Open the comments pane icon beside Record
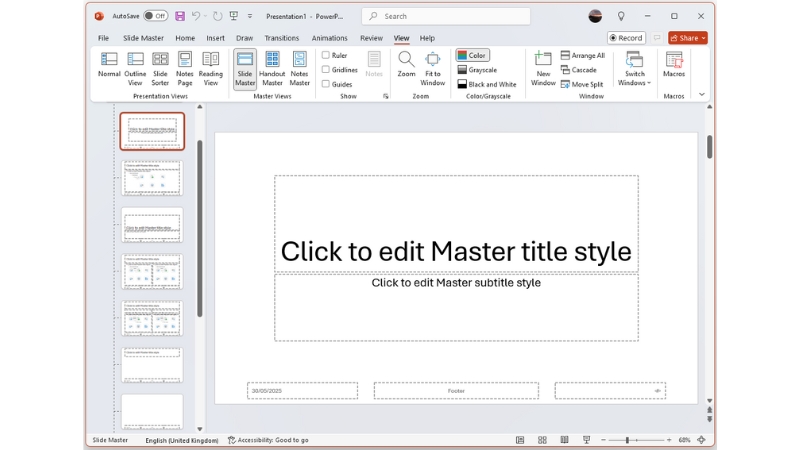800x450 pixels. pos(657,38)
